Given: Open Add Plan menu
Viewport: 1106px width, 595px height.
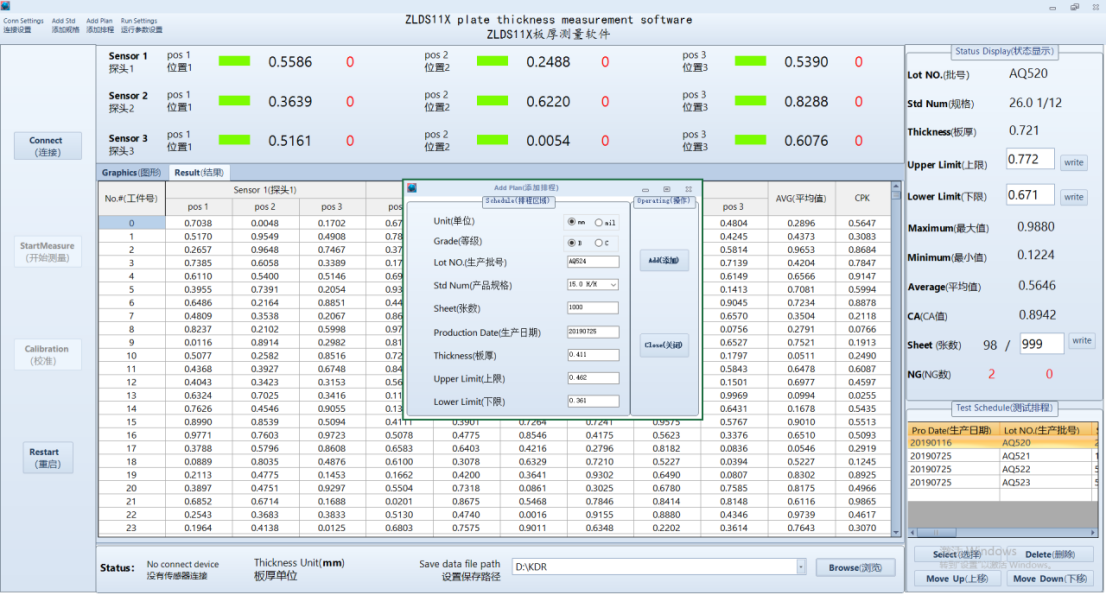Looking at the screenshot, I should point(99,25).
